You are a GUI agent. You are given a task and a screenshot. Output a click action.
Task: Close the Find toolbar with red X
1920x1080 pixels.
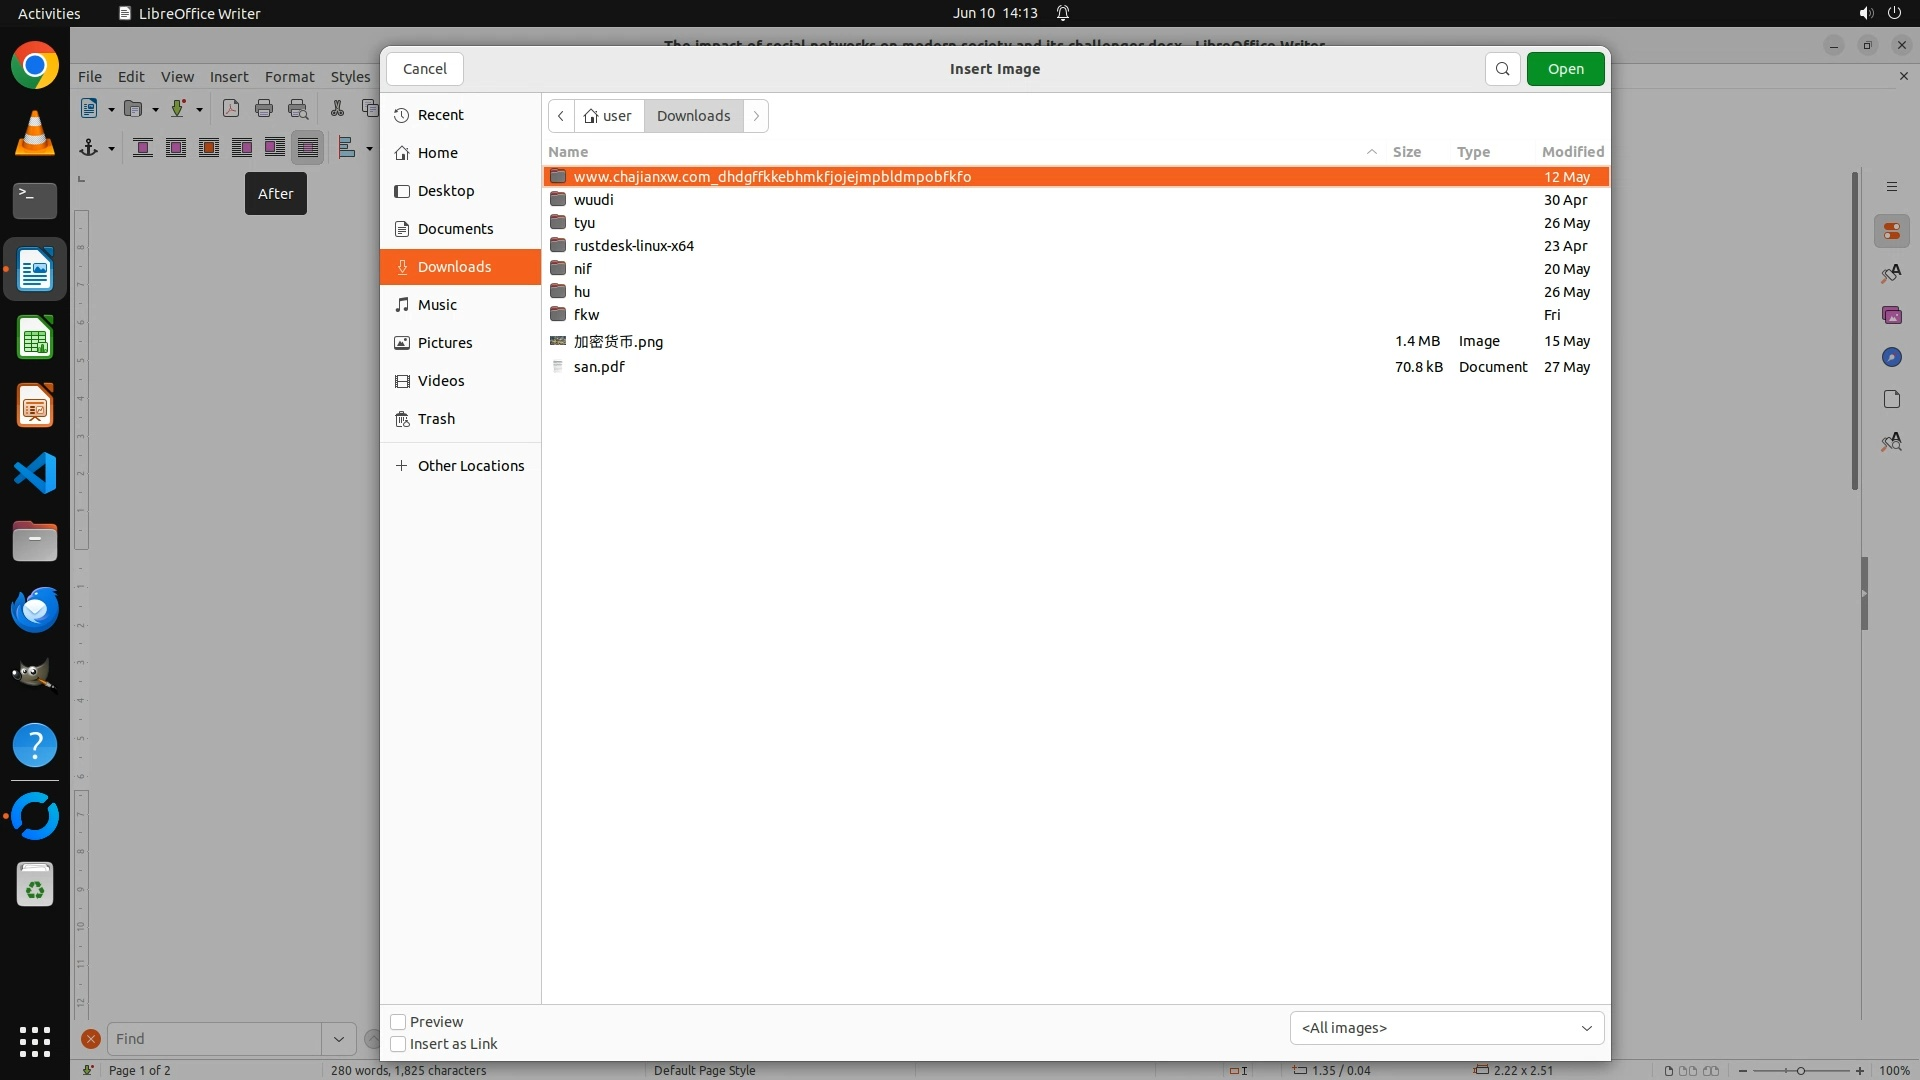[91, 1039]
